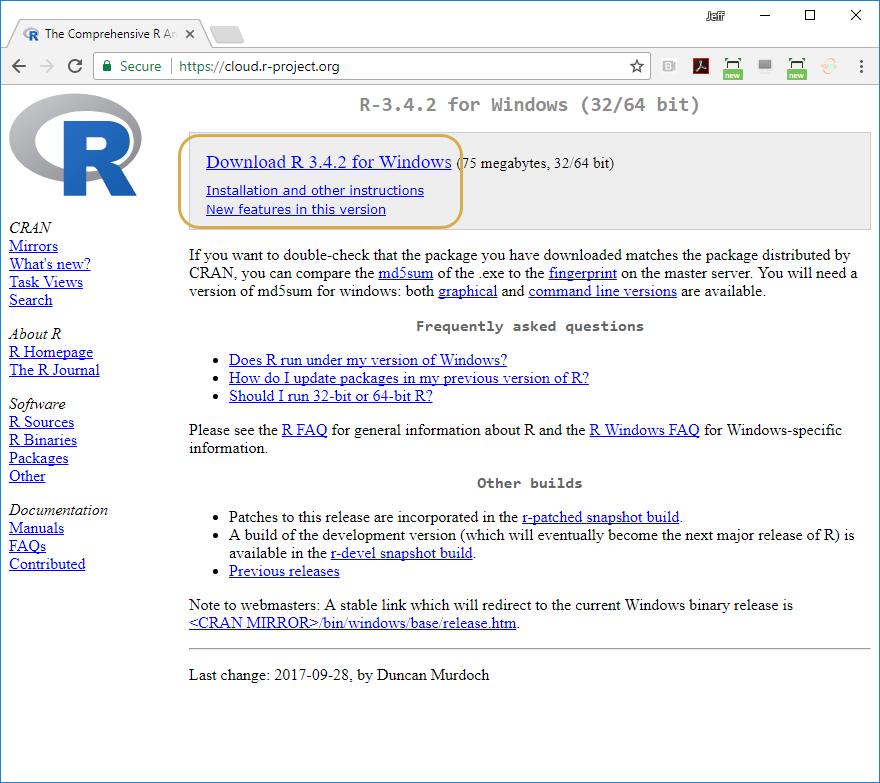
Task: Open a new tab next to the CRAN tab
Action: pos(227,35)
